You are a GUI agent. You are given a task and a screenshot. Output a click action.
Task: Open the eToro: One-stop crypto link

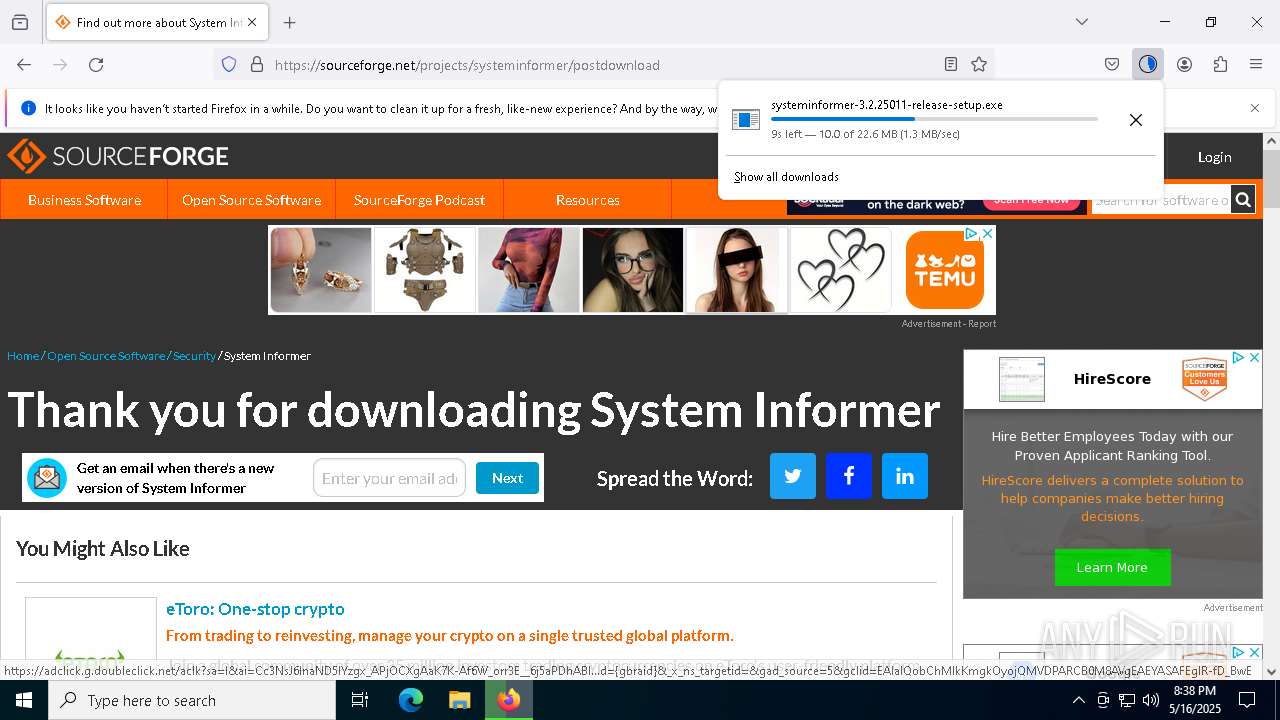pos(255,608)
